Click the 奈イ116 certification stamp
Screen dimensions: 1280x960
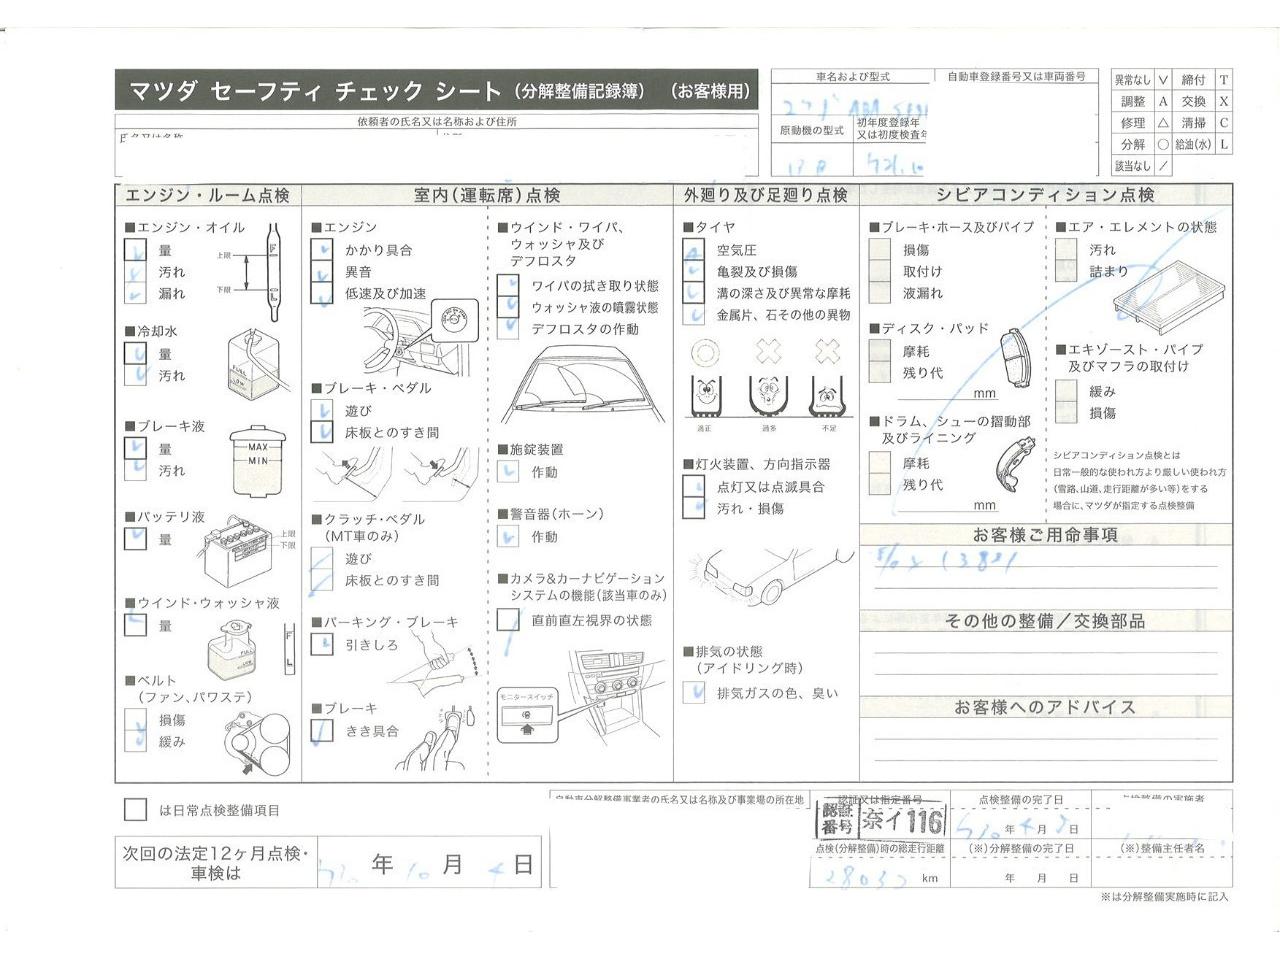(882, 822)
